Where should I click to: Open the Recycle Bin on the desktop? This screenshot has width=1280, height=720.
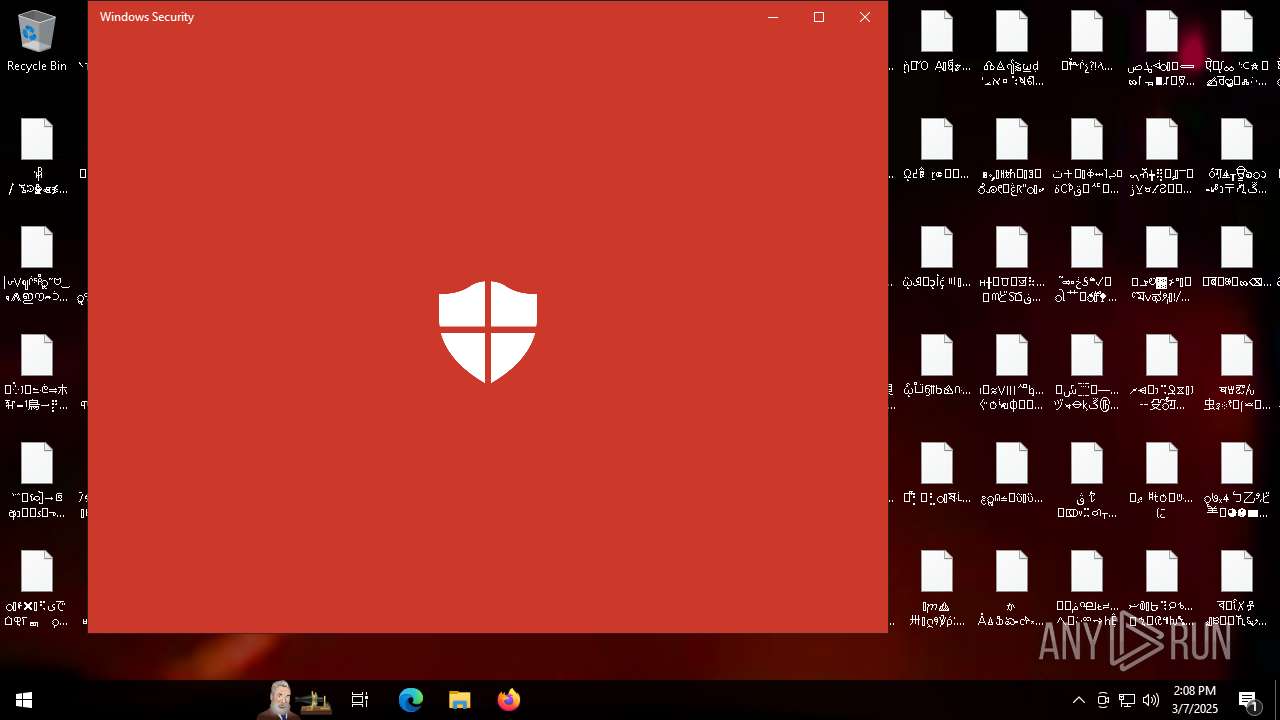pos(36,42)
